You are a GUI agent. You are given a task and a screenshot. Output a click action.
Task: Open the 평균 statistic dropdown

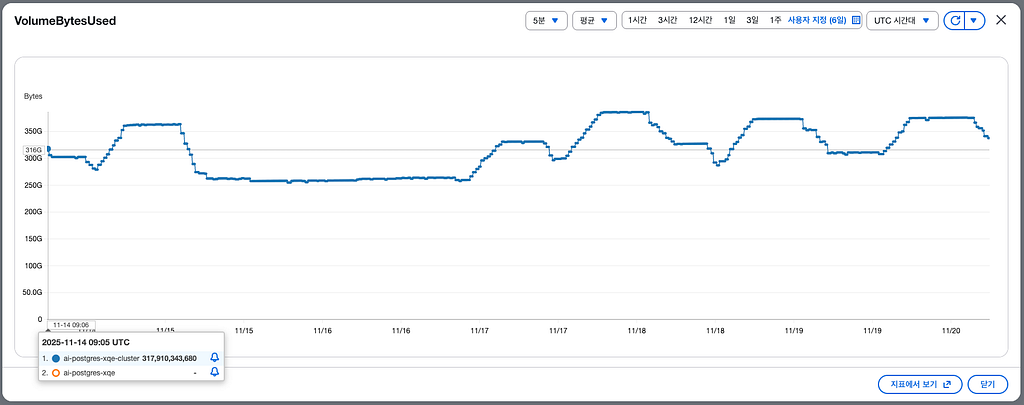click(594, 20)
